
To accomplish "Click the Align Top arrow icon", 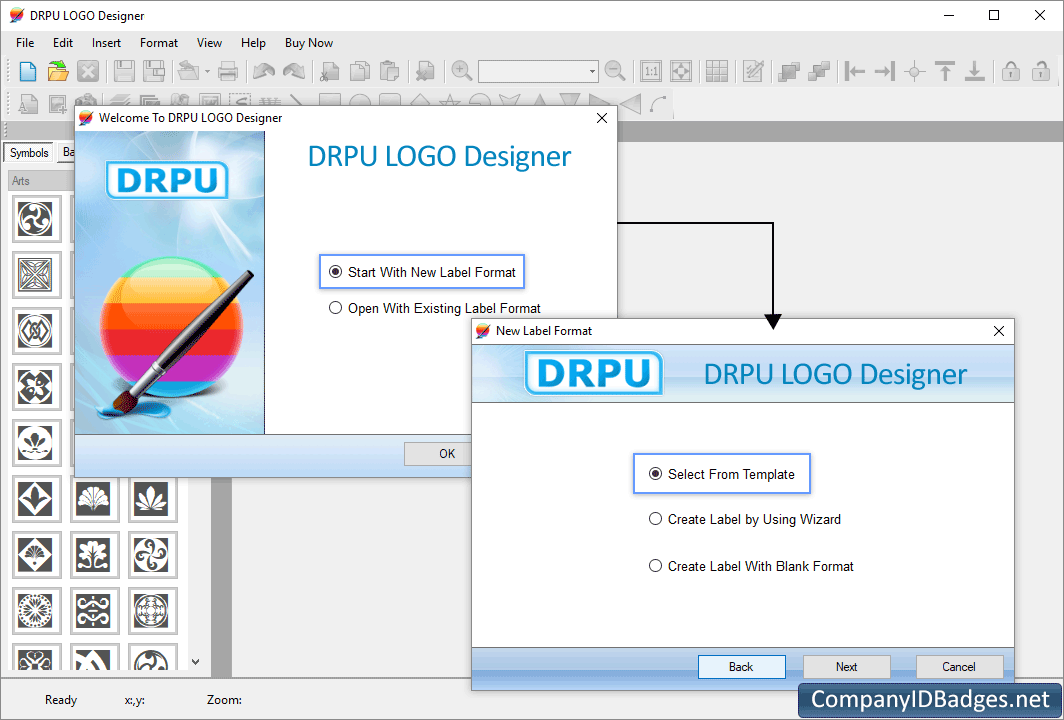I will pyautogui.click(x=945, y=71).
